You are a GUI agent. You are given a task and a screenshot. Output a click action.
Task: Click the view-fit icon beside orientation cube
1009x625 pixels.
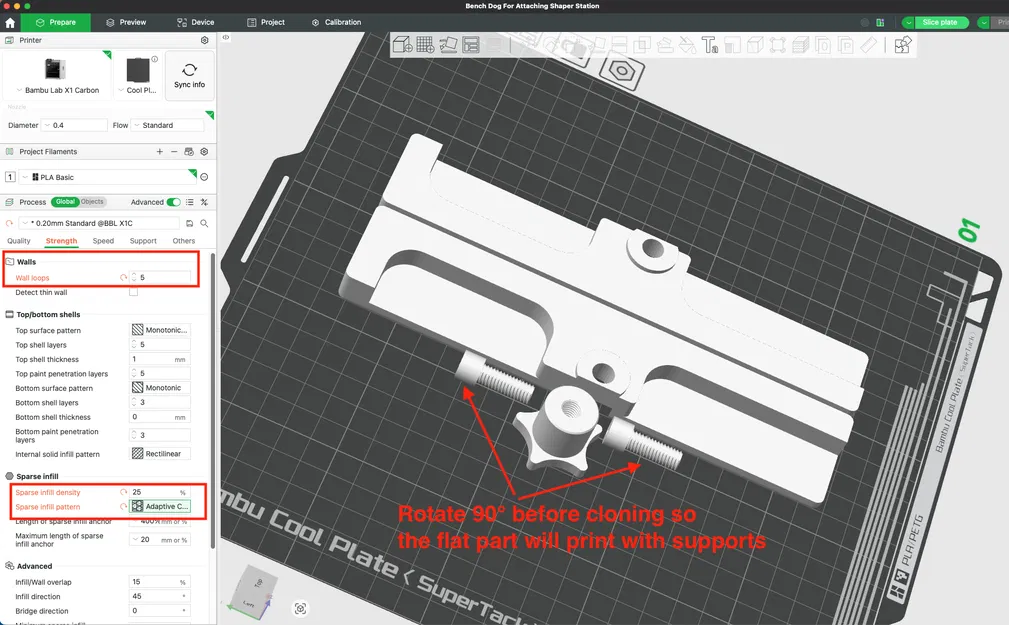pyautogui.click(x=300, y=608)
